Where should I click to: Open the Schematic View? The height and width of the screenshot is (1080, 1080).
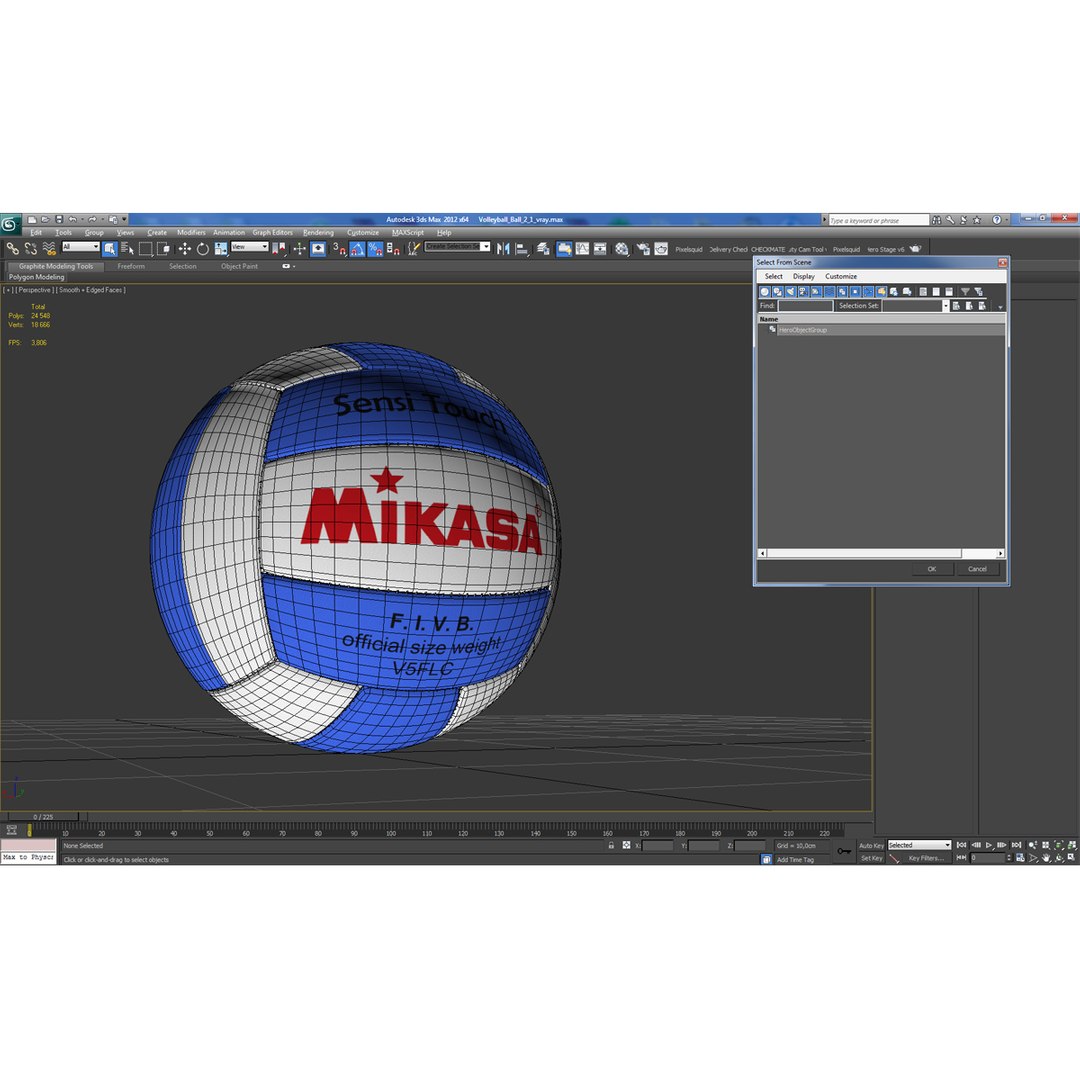click(600, 249)
